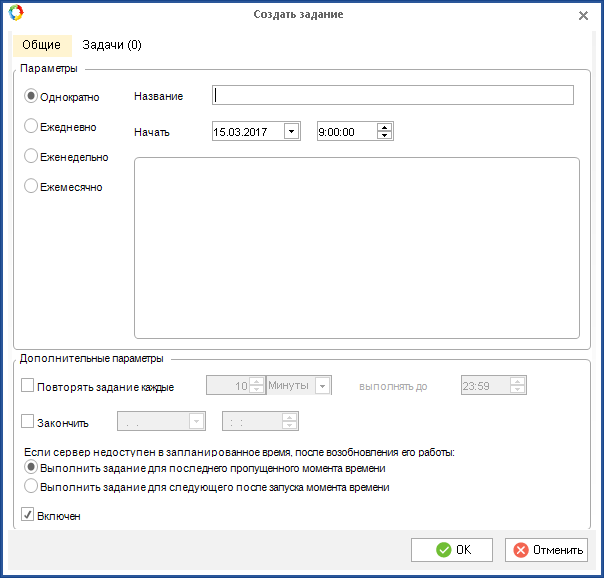The width and height of the screenshot is (604, 578).
Task: Enable the Закончить checkbox
Action: pyautogui.click(x=27, y=421)
